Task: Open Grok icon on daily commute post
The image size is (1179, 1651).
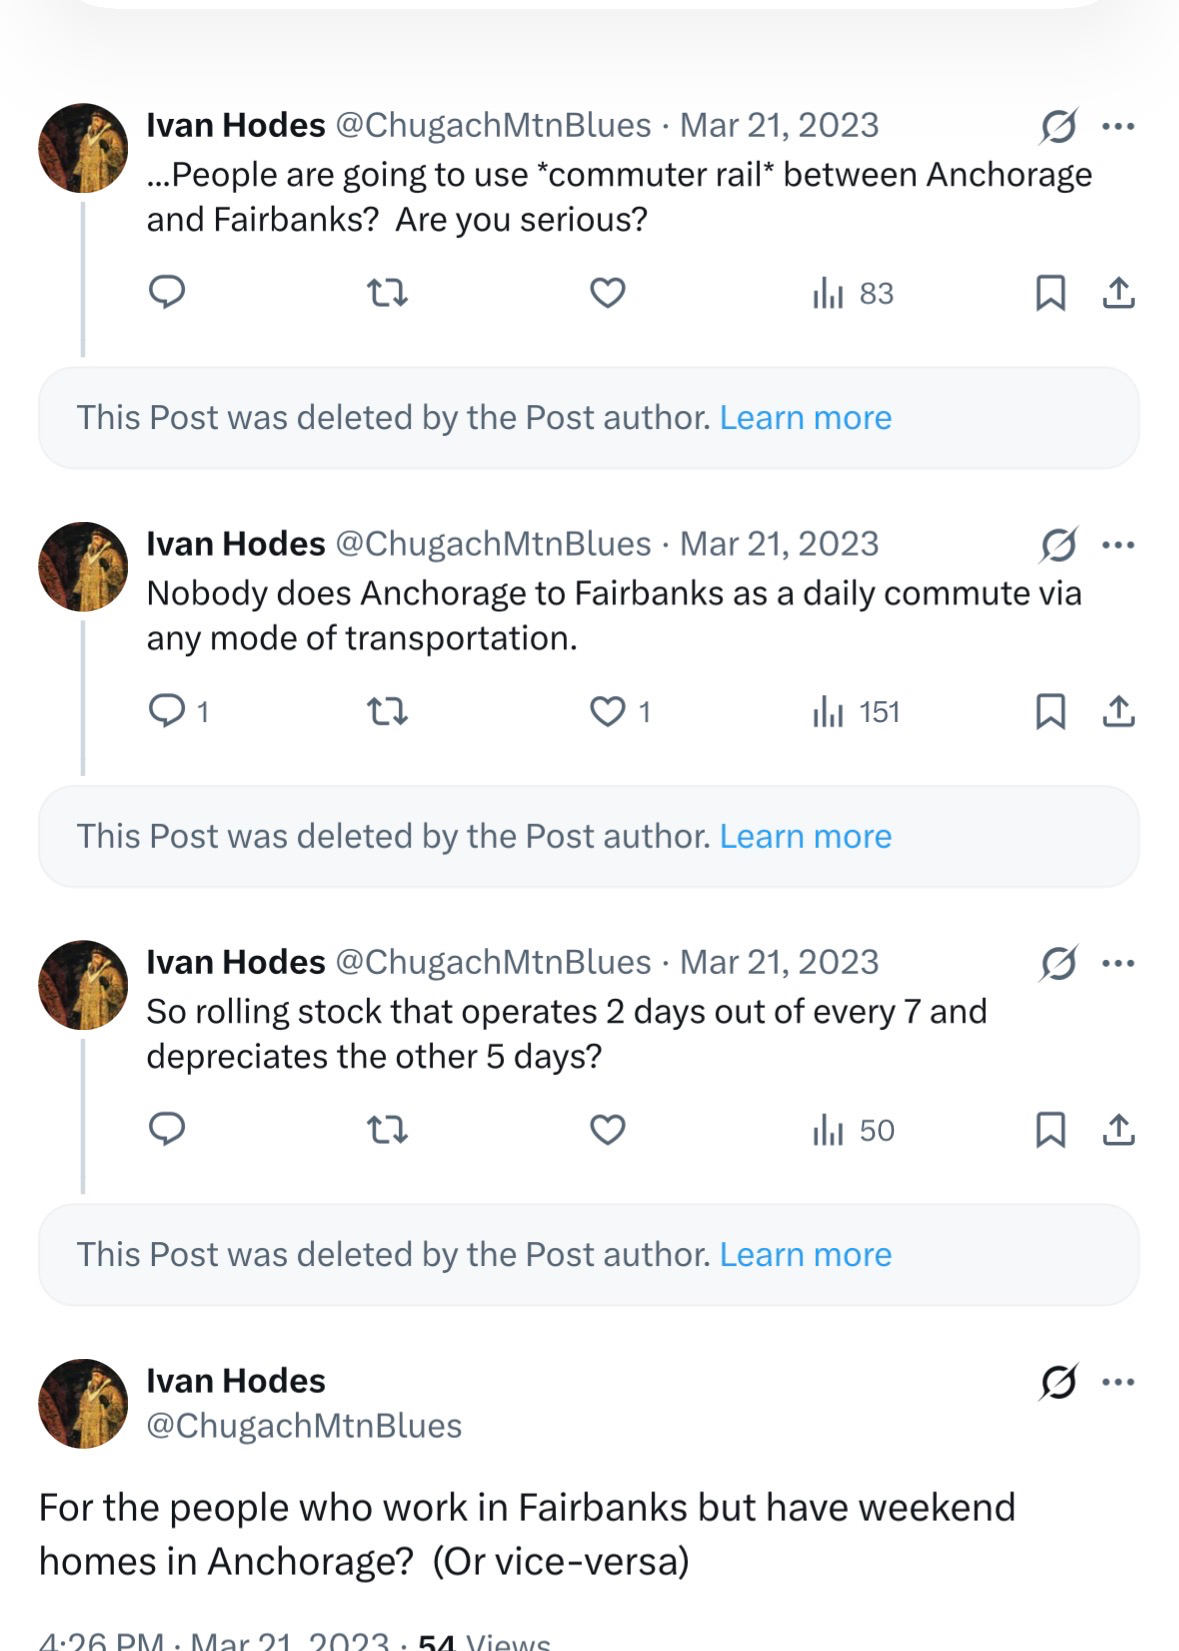Action: (x=1058, y=545)
